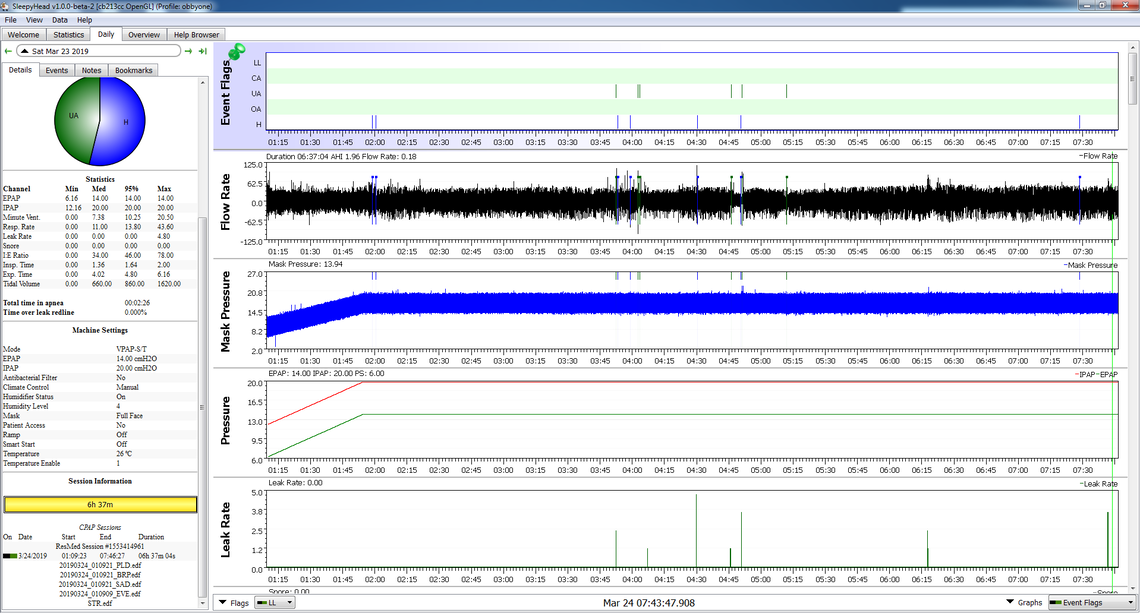The height and width of the screenshot is (613, 1140).
Task: Click the first H event marker near 02:00
Action: click(373, 122)
